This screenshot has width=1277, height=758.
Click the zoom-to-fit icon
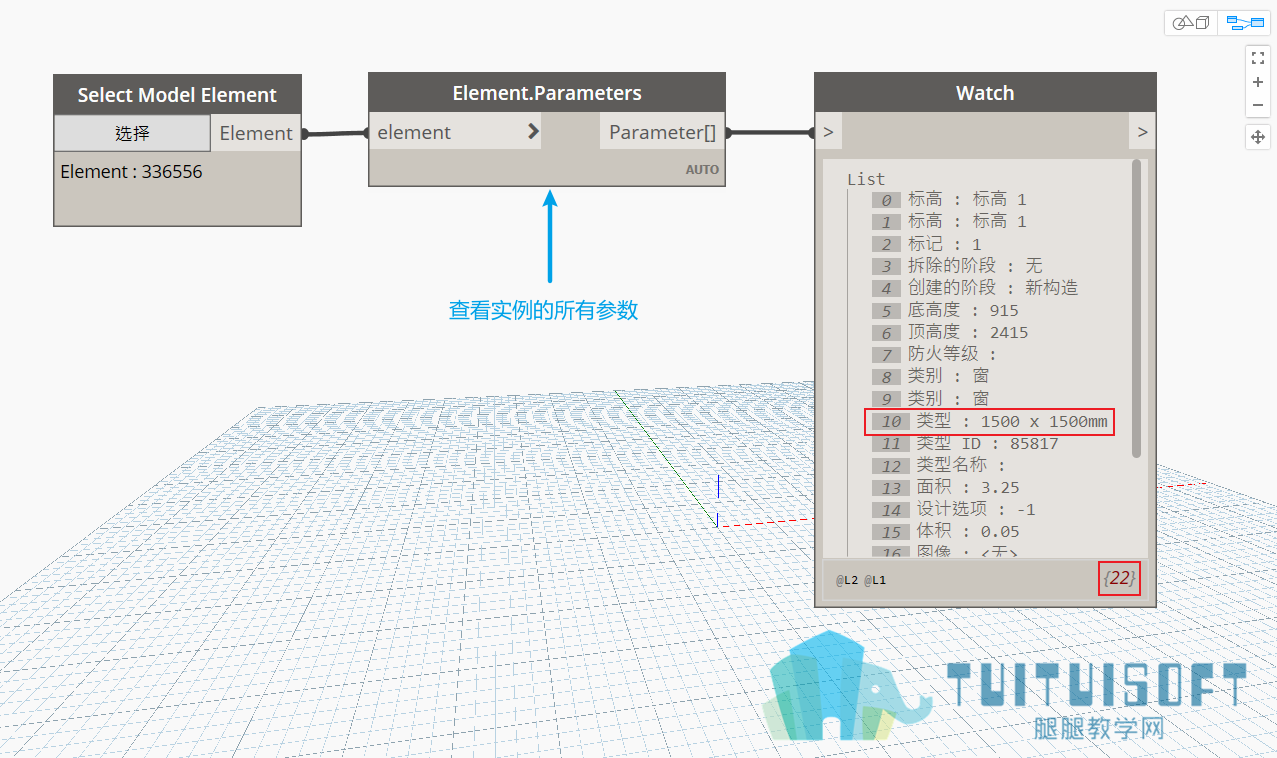coord(1258,57)
